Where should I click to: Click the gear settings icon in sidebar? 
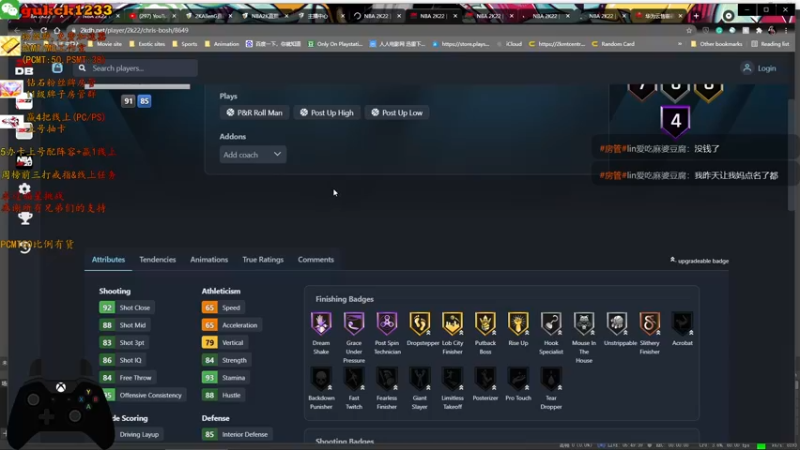(24, 189)
